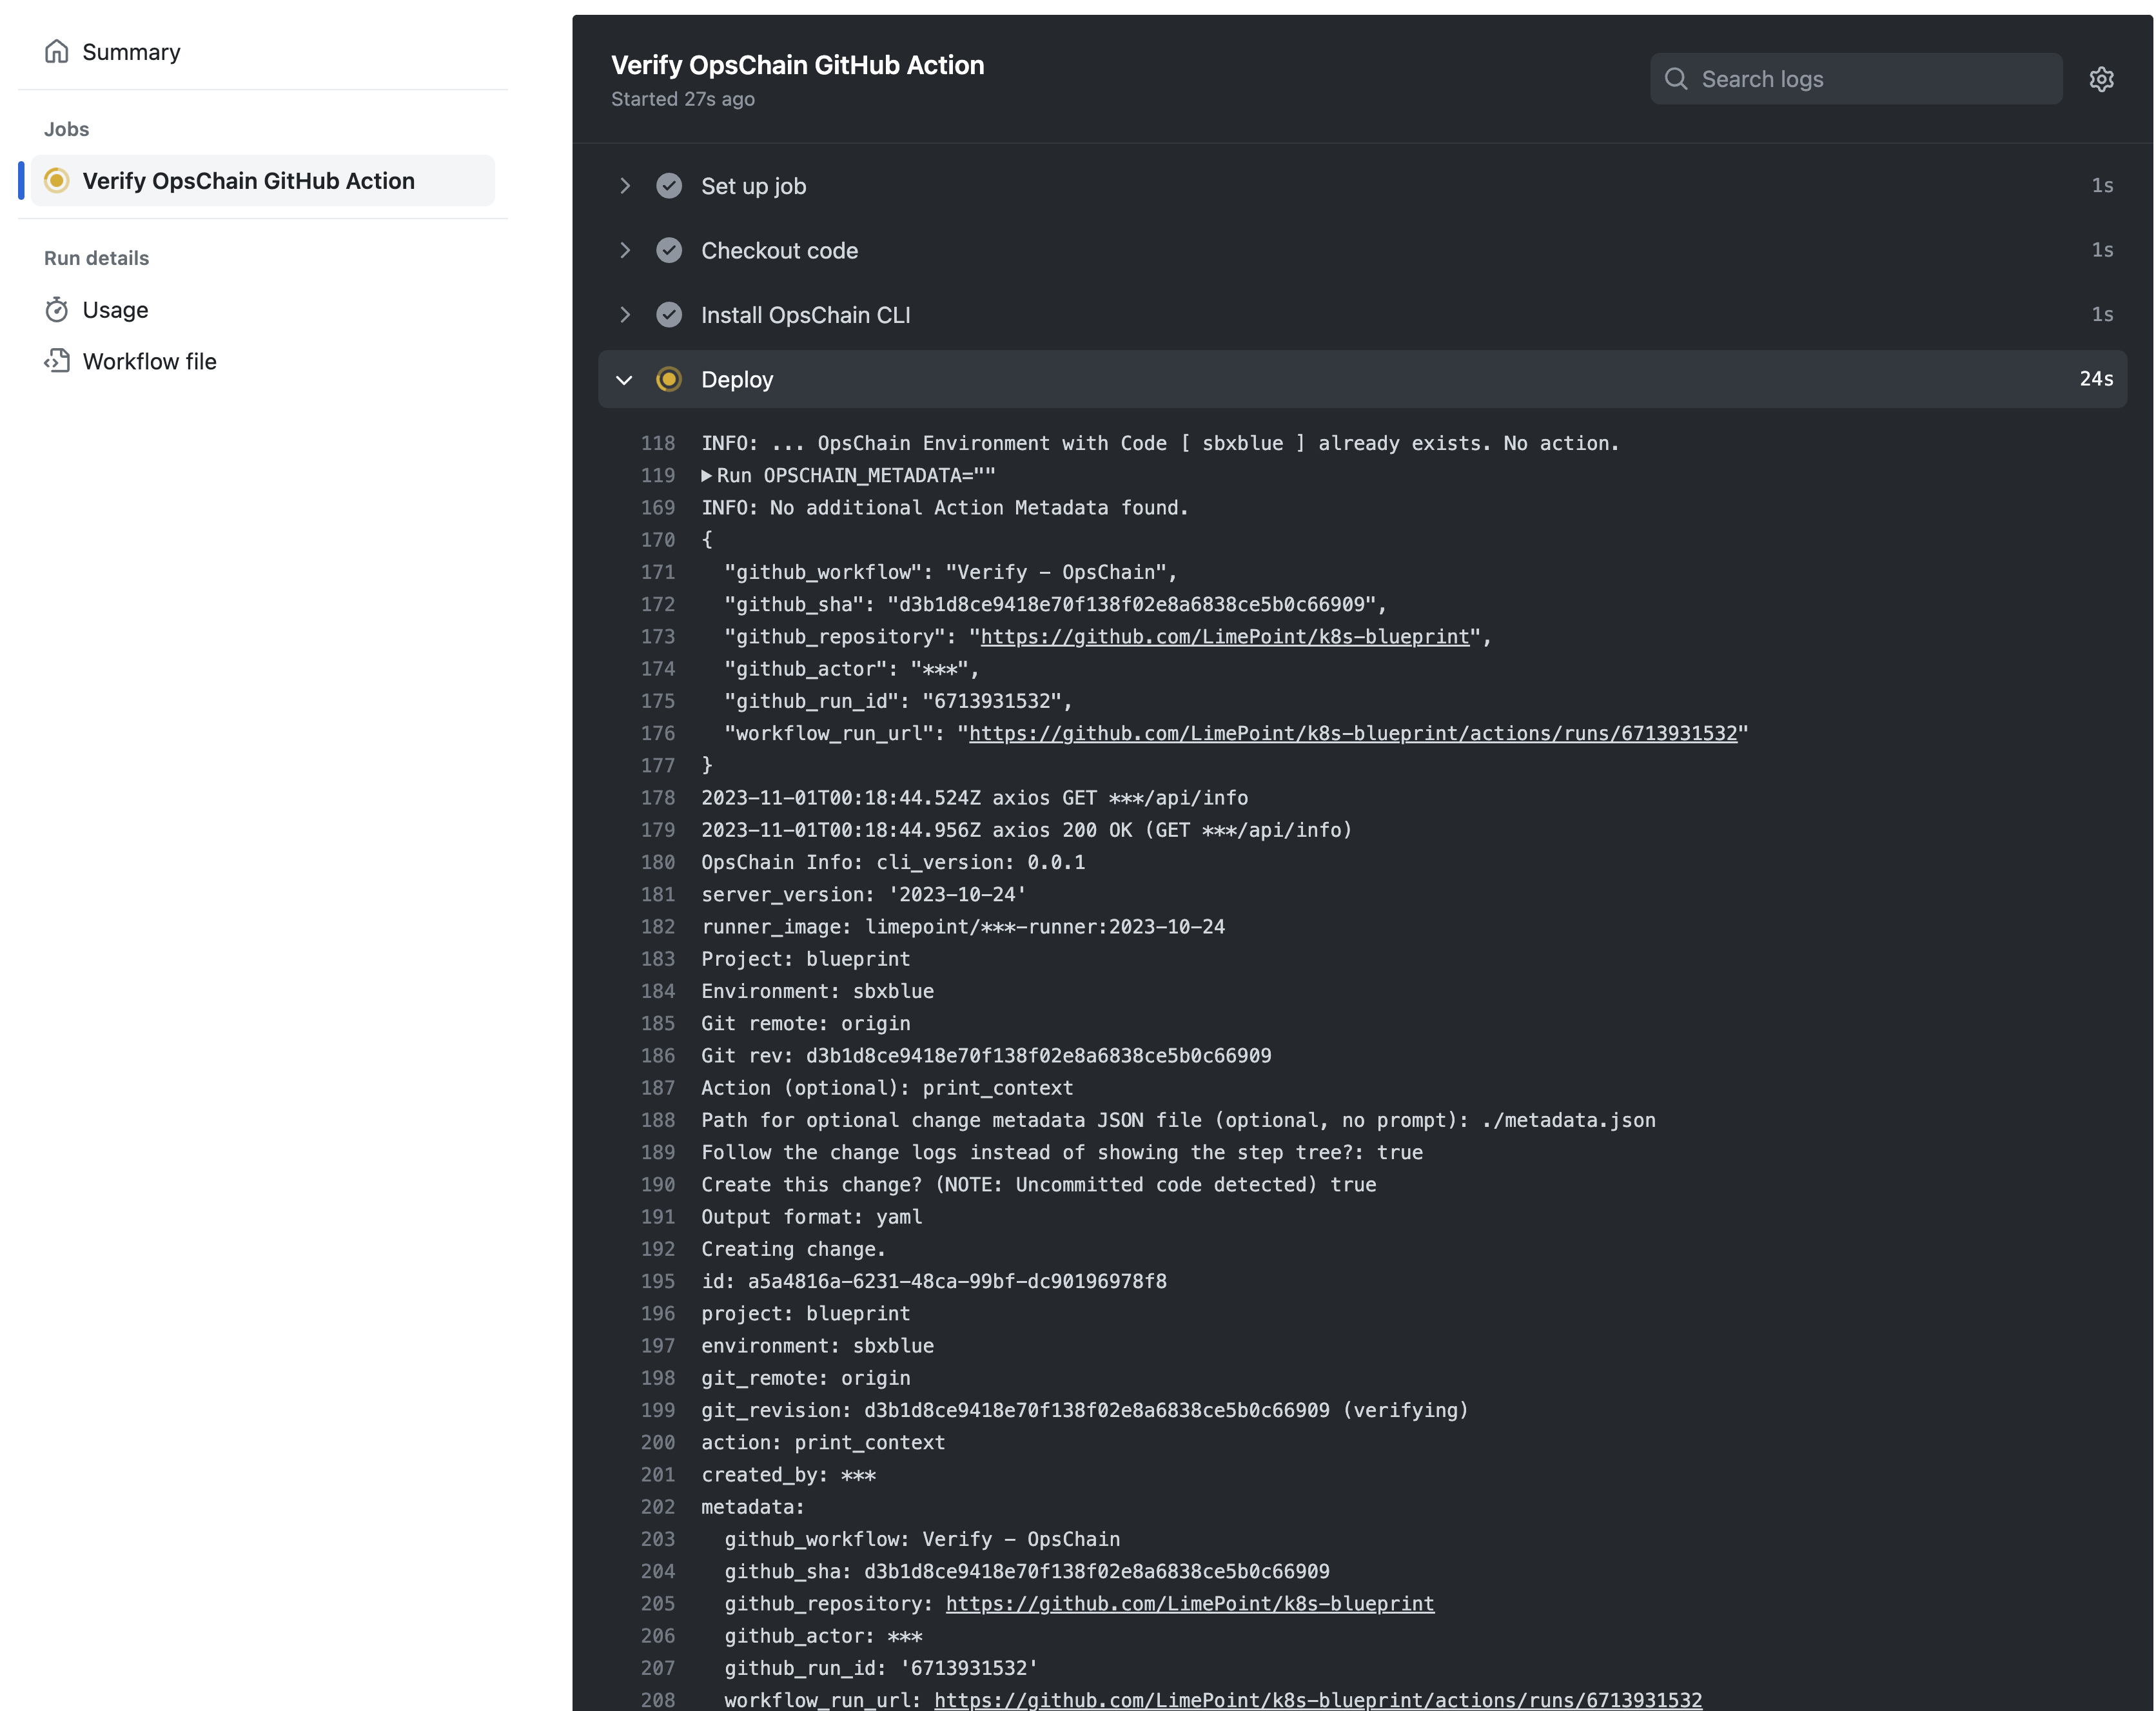Viewport: 2156px width, 1711px height.
Task: Click 'Creating change.' log line
Action: pos(794,1249)
